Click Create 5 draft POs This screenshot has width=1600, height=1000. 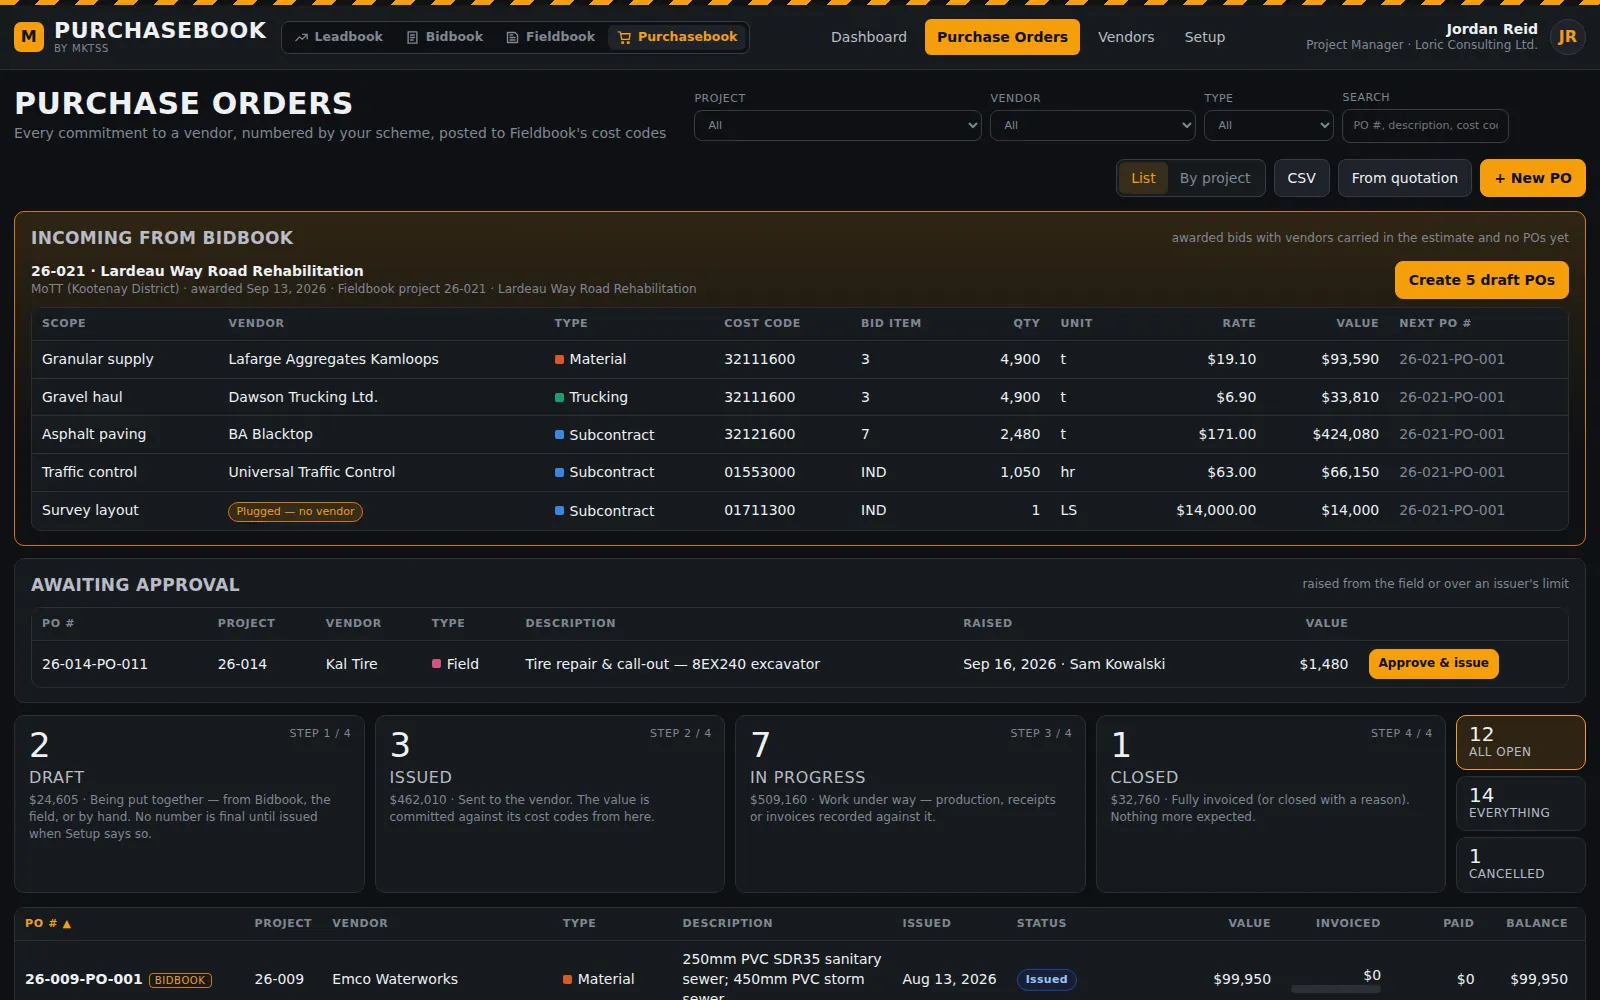pos(1481,280)
